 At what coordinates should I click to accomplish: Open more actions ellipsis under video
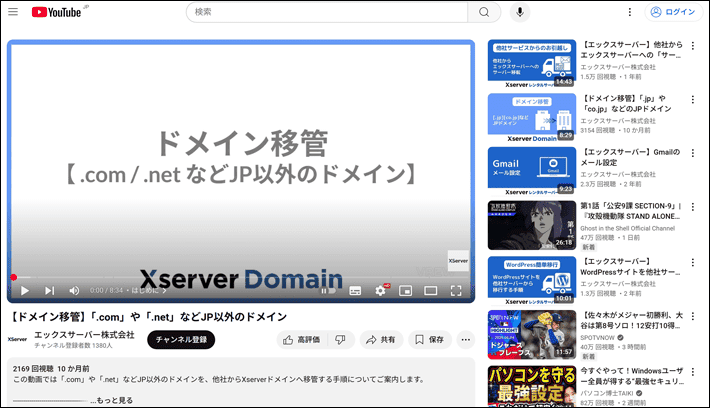pos(465,340)
